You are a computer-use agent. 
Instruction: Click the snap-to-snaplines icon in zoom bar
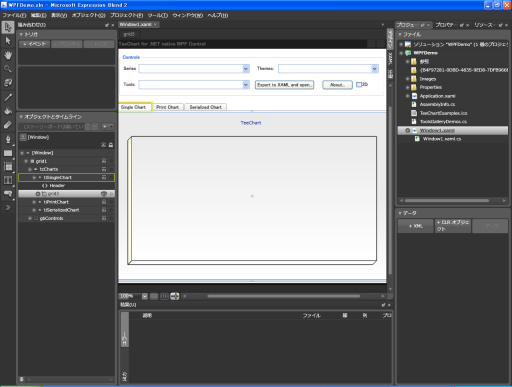point(175,296)
